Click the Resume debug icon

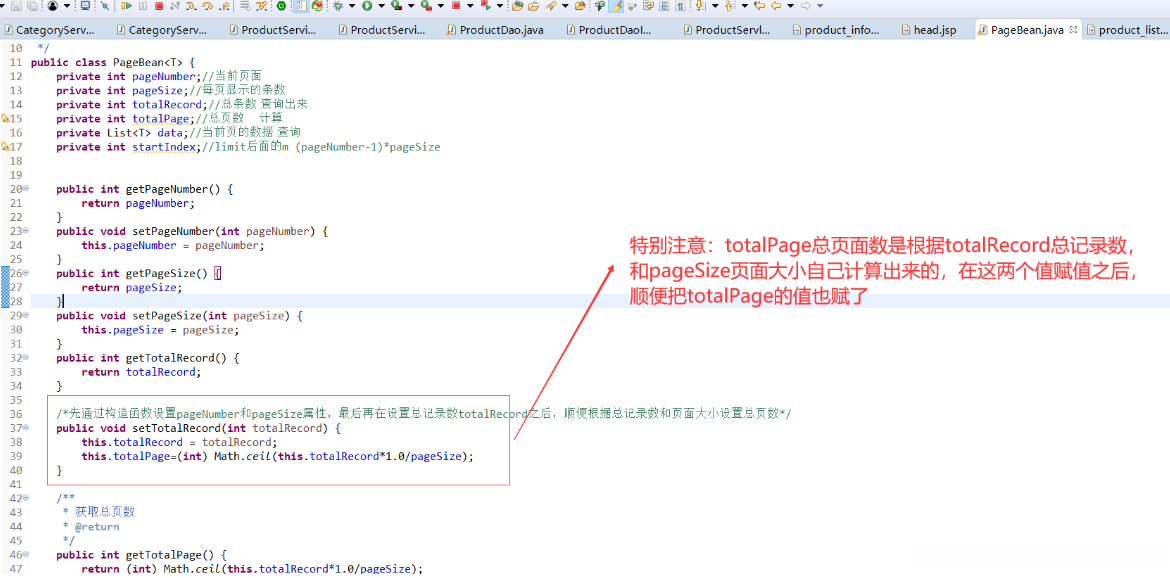127,6
